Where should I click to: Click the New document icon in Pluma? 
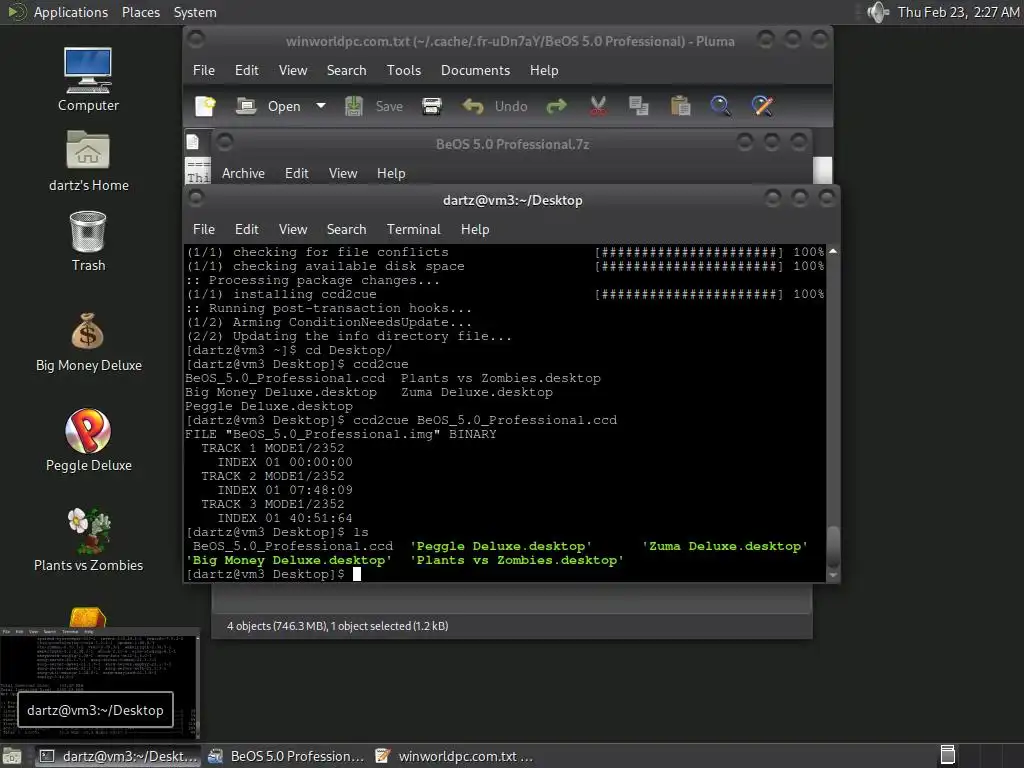point(205,106)
